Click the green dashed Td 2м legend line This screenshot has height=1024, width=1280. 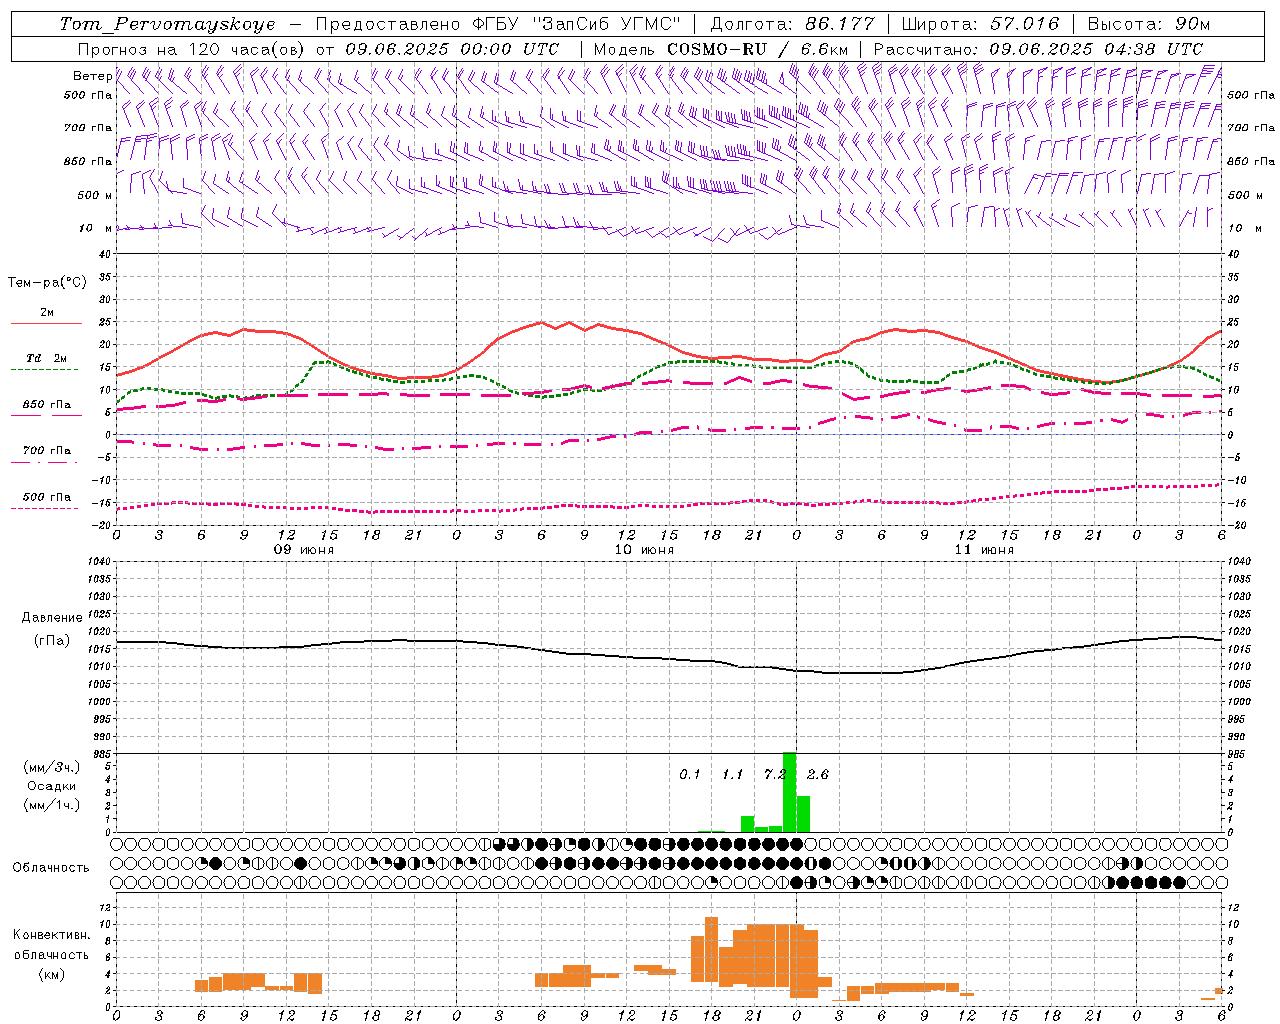tap(44, 370)
